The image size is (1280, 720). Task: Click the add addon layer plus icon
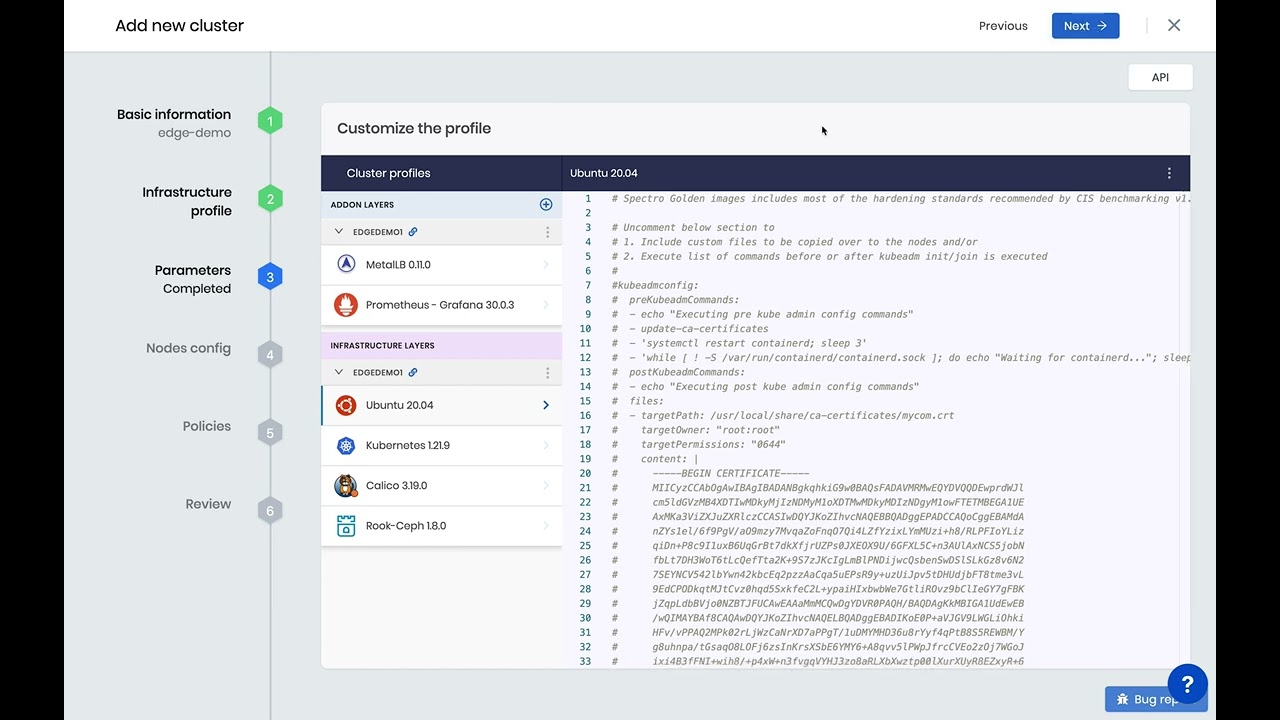point(546,205)
